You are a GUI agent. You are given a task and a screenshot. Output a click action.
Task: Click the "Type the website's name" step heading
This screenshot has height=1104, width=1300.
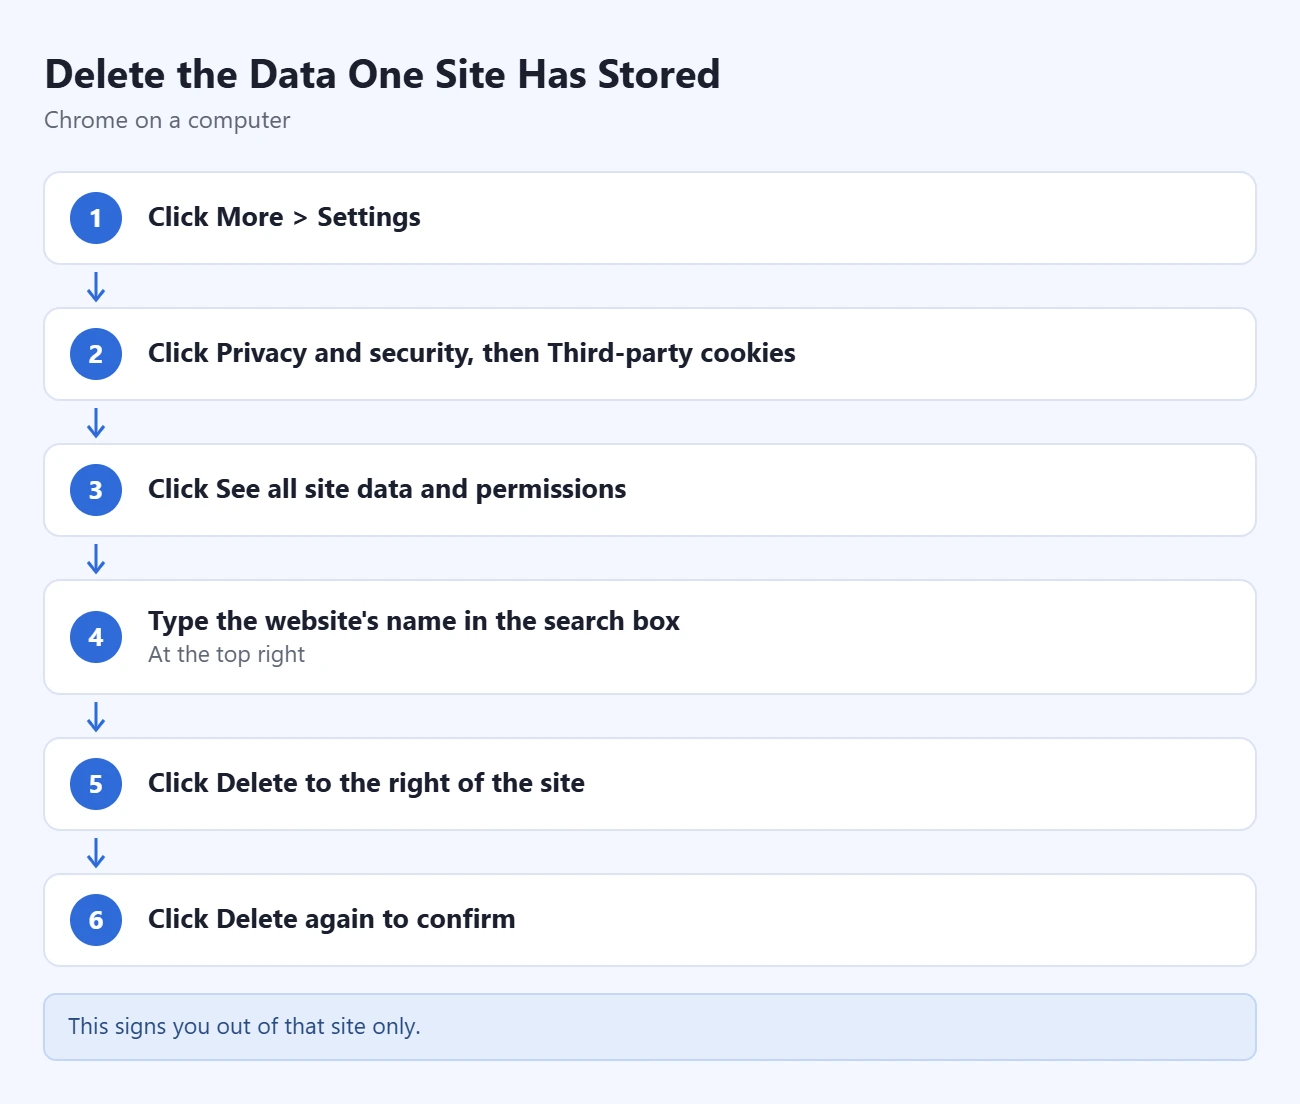[x=414, y=621]
